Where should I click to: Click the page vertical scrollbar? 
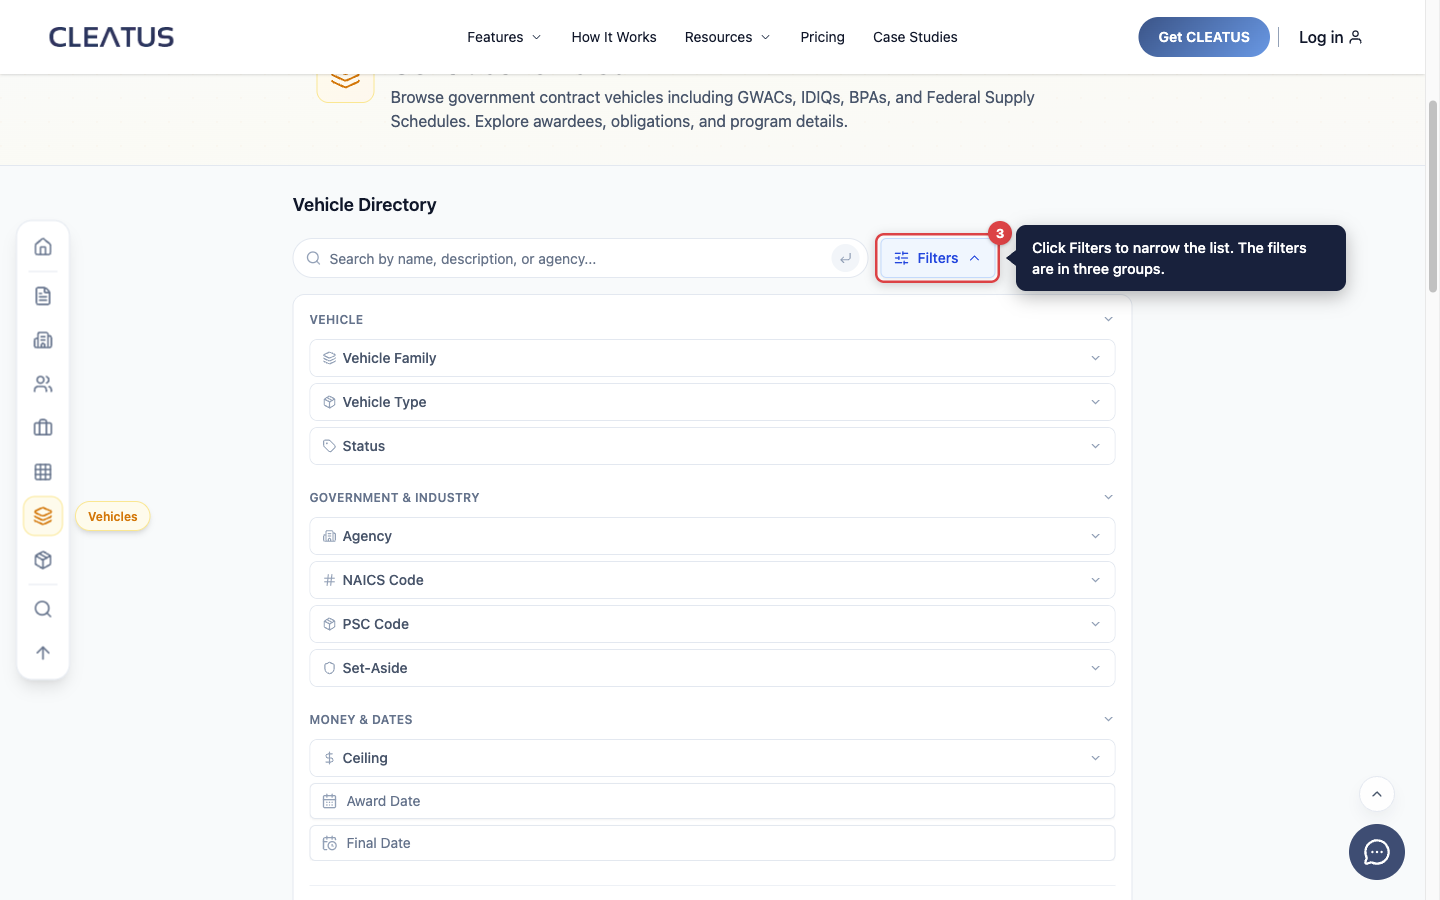(x=1432, y=195)
